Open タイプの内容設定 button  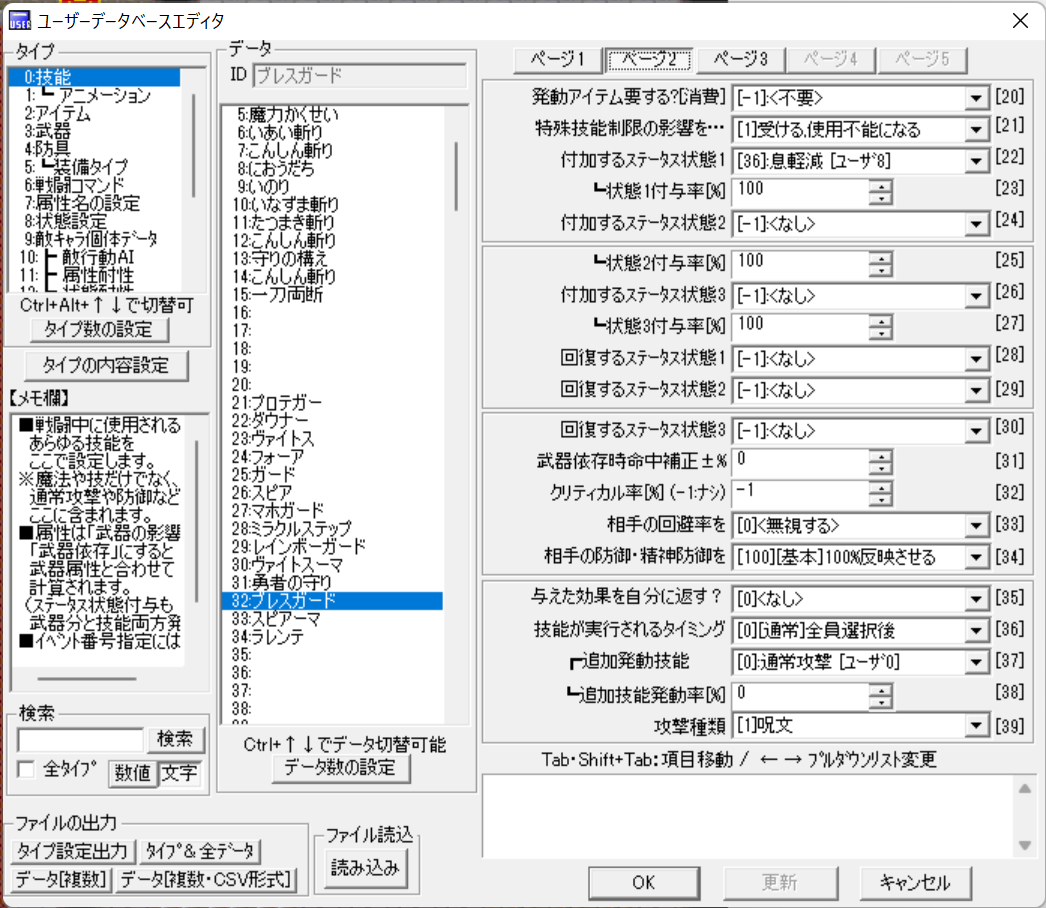click(106, 366)
